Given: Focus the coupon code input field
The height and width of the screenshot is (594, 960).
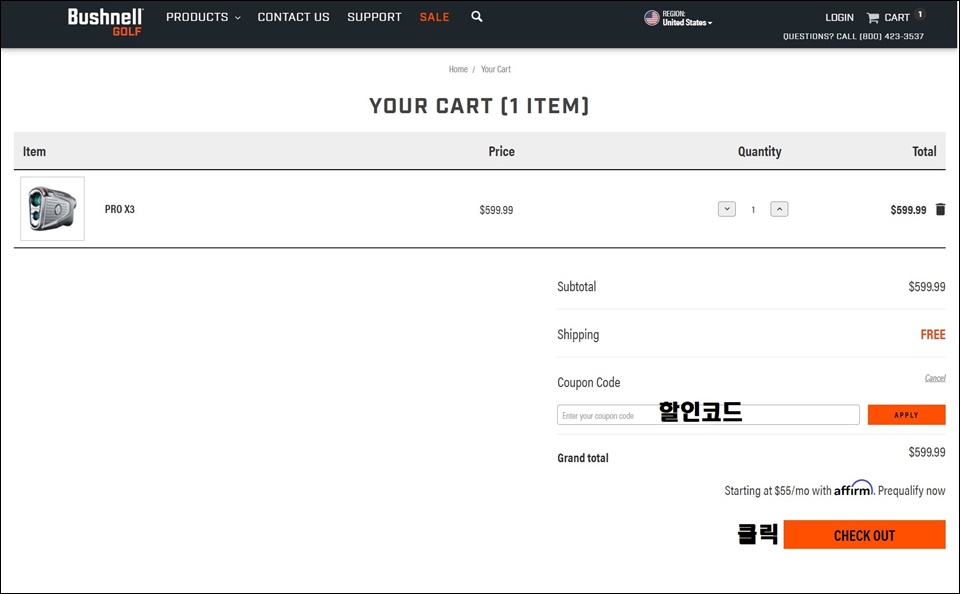Looking at the screenshot, I should point(708,415).
